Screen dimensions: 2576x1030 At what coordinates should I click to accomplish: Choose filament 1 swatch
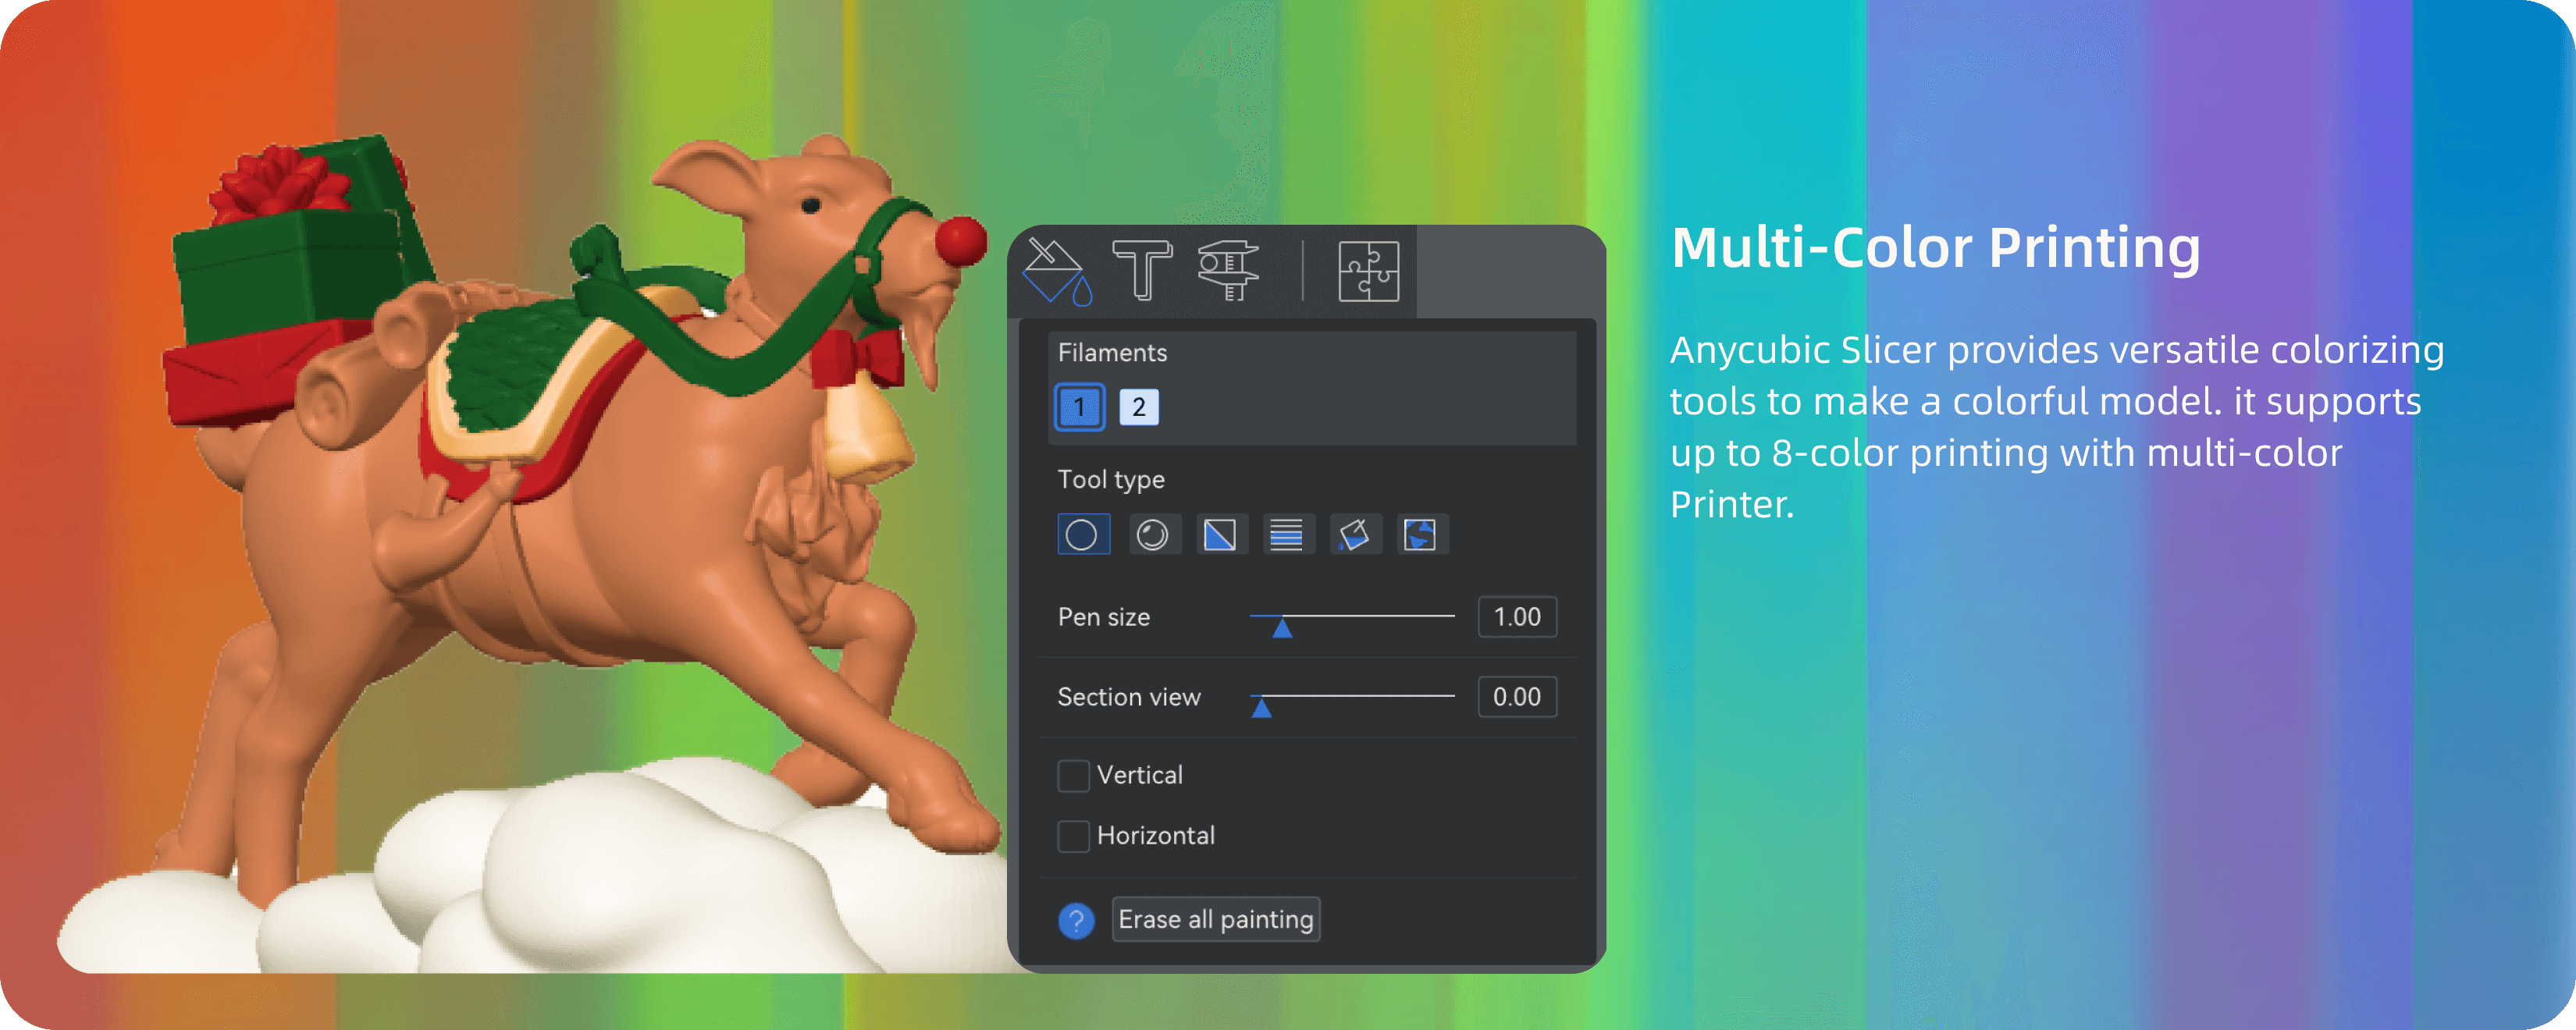click(x=1079, y=407)
